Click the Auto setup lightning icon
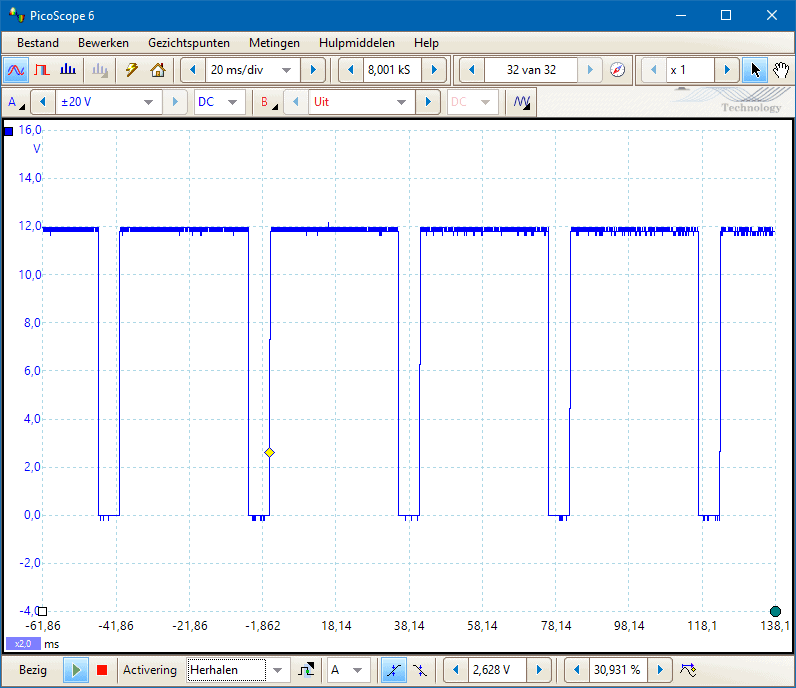 coord(131,70)
